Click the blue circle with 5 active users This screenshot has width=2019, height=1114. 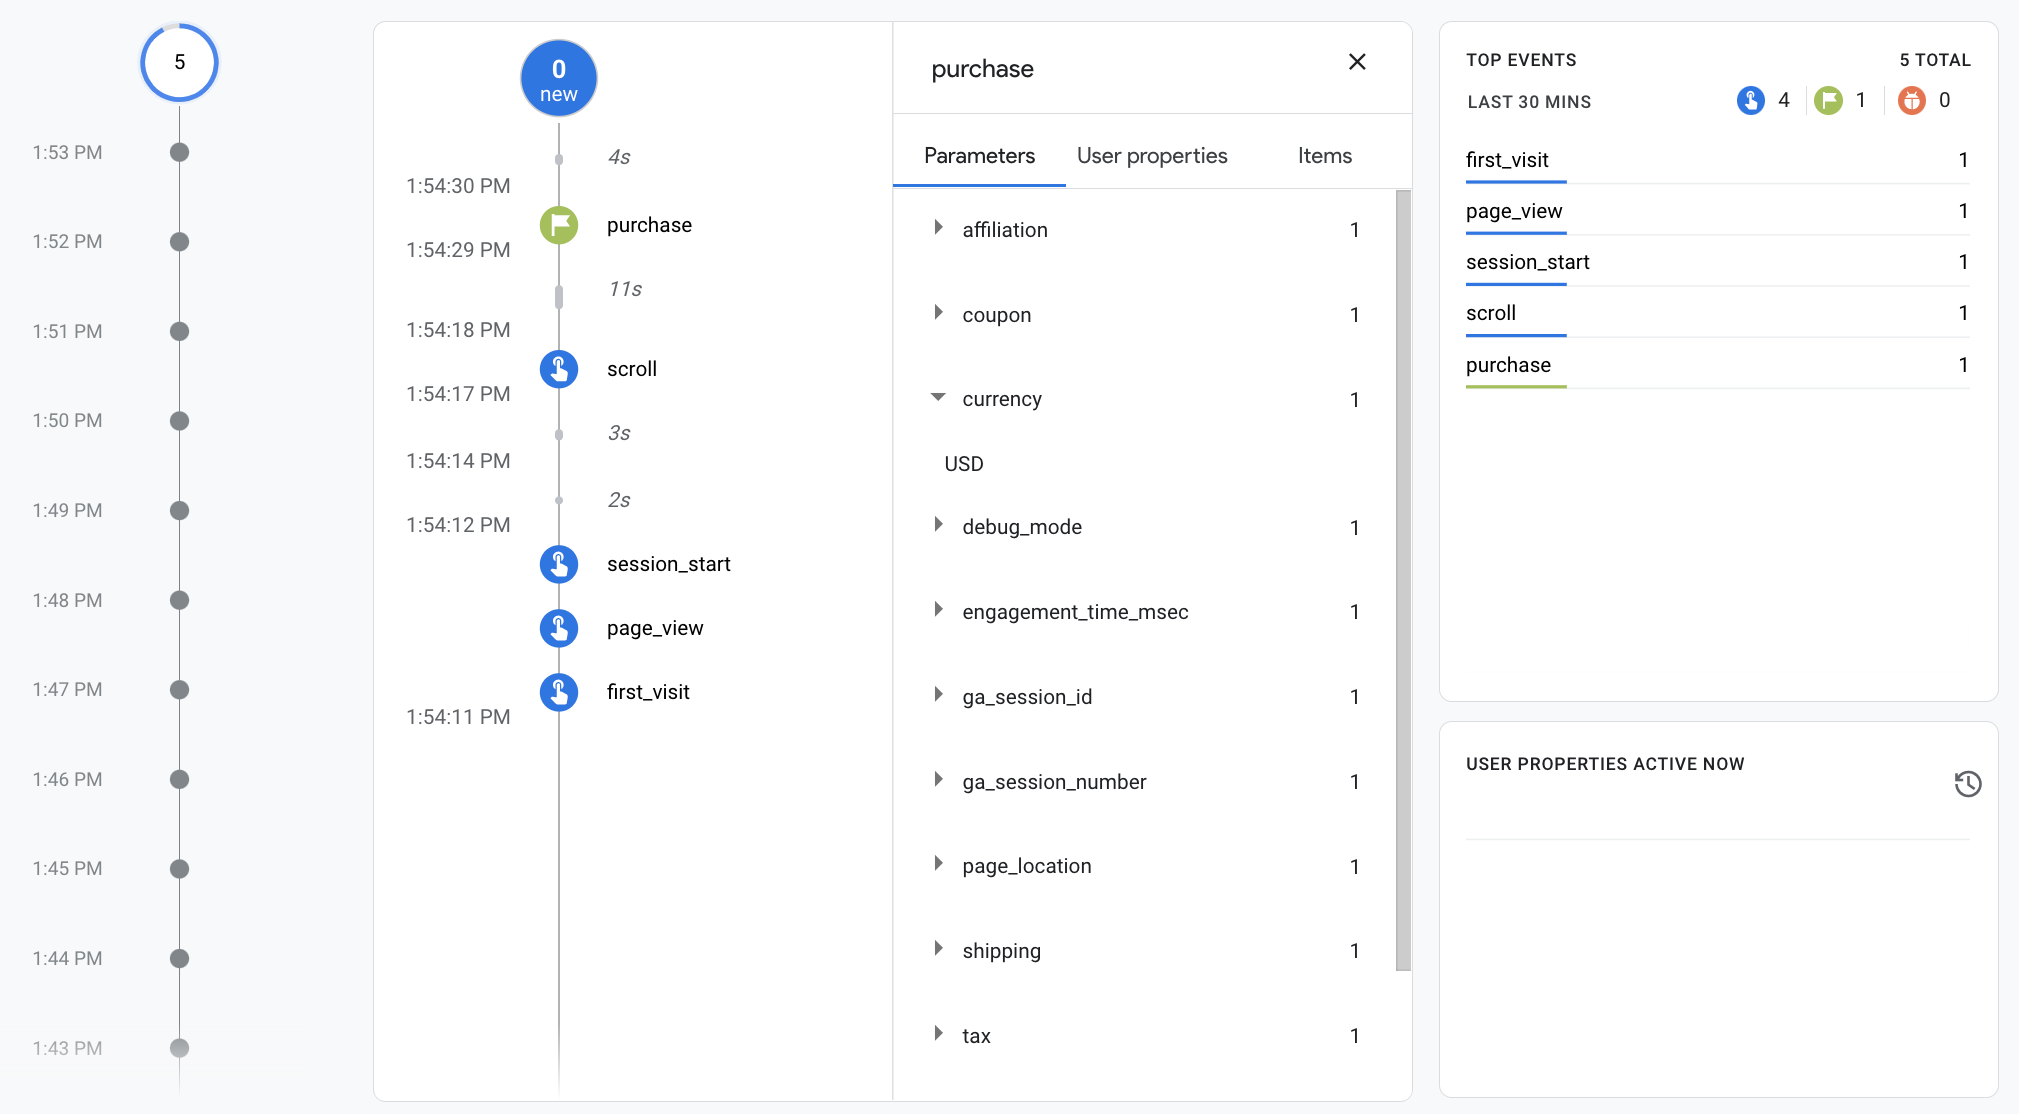pos(178,62)
